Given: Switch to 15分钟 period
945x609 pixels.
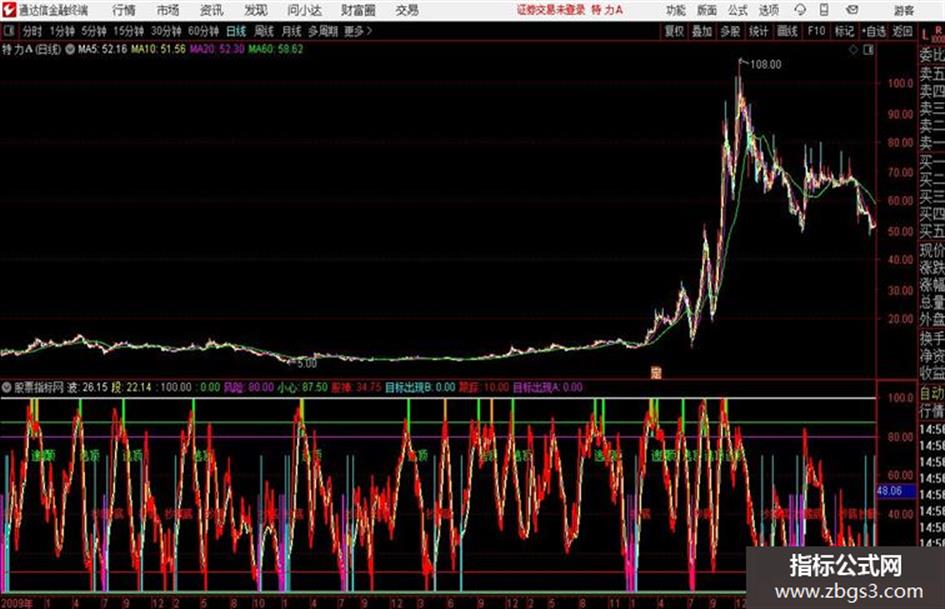Looking at the screenshot, I should click(x=129, y=31).
